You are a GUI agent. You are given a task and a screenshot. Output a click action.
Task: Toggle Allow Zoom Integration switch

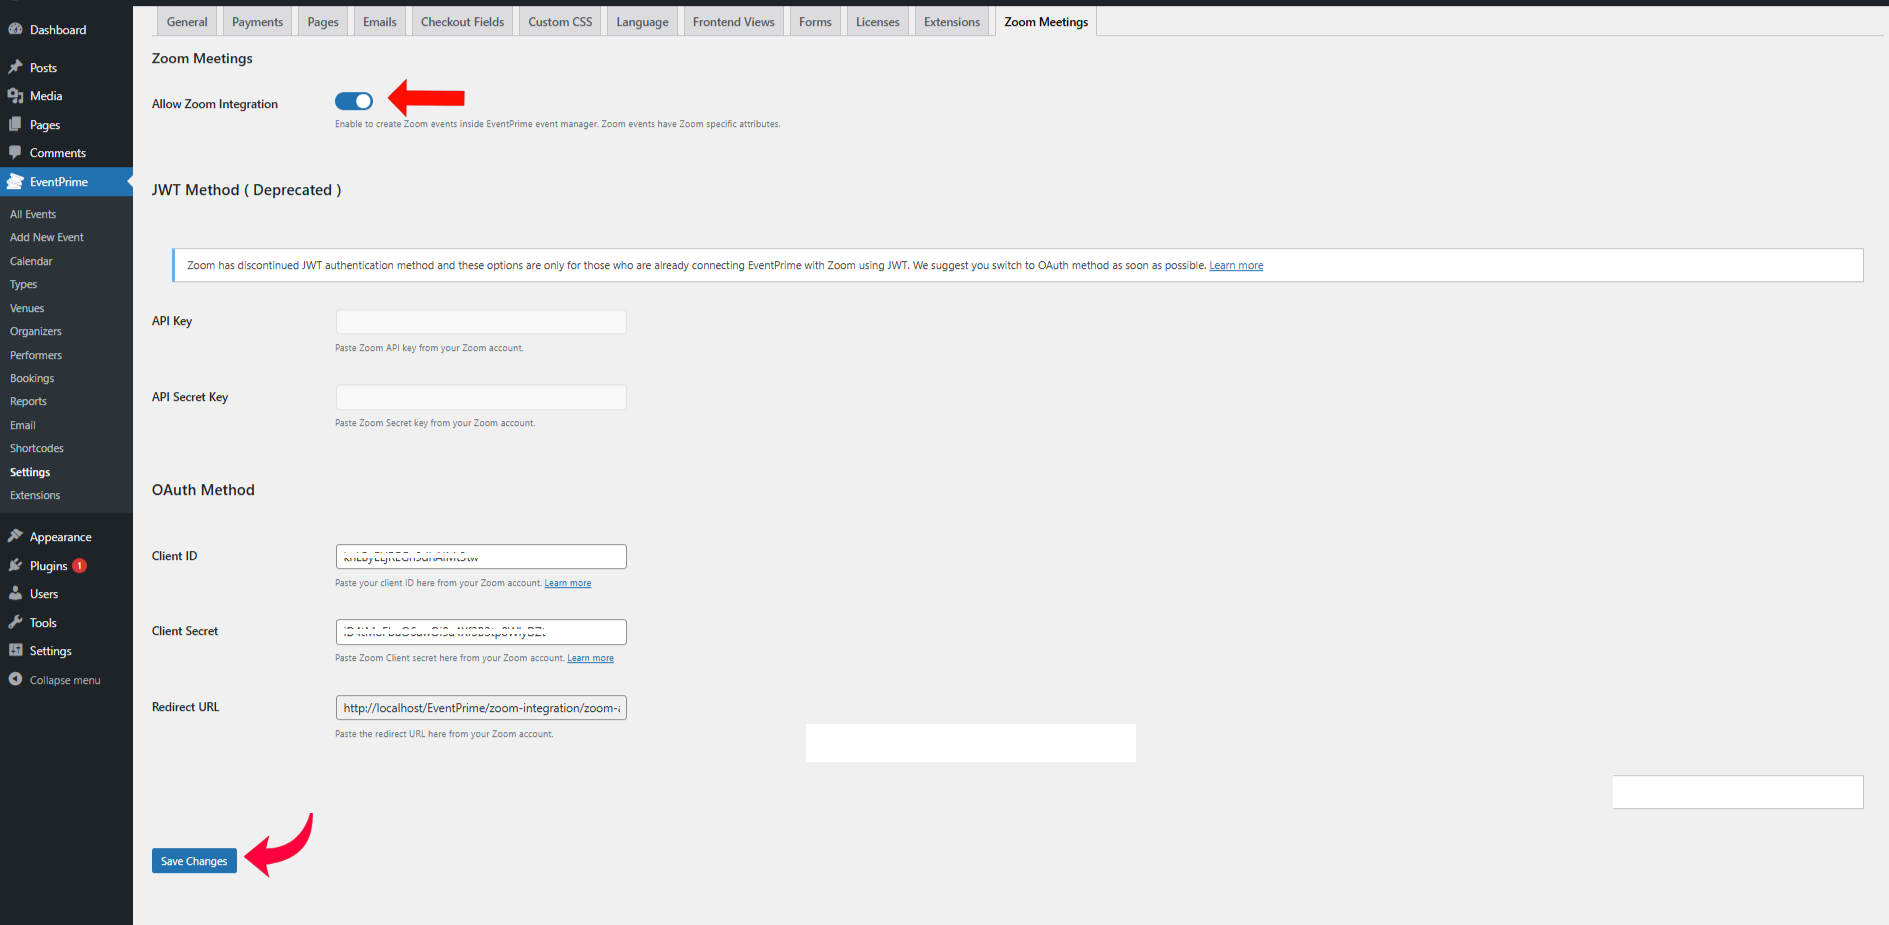pos(354,101)
